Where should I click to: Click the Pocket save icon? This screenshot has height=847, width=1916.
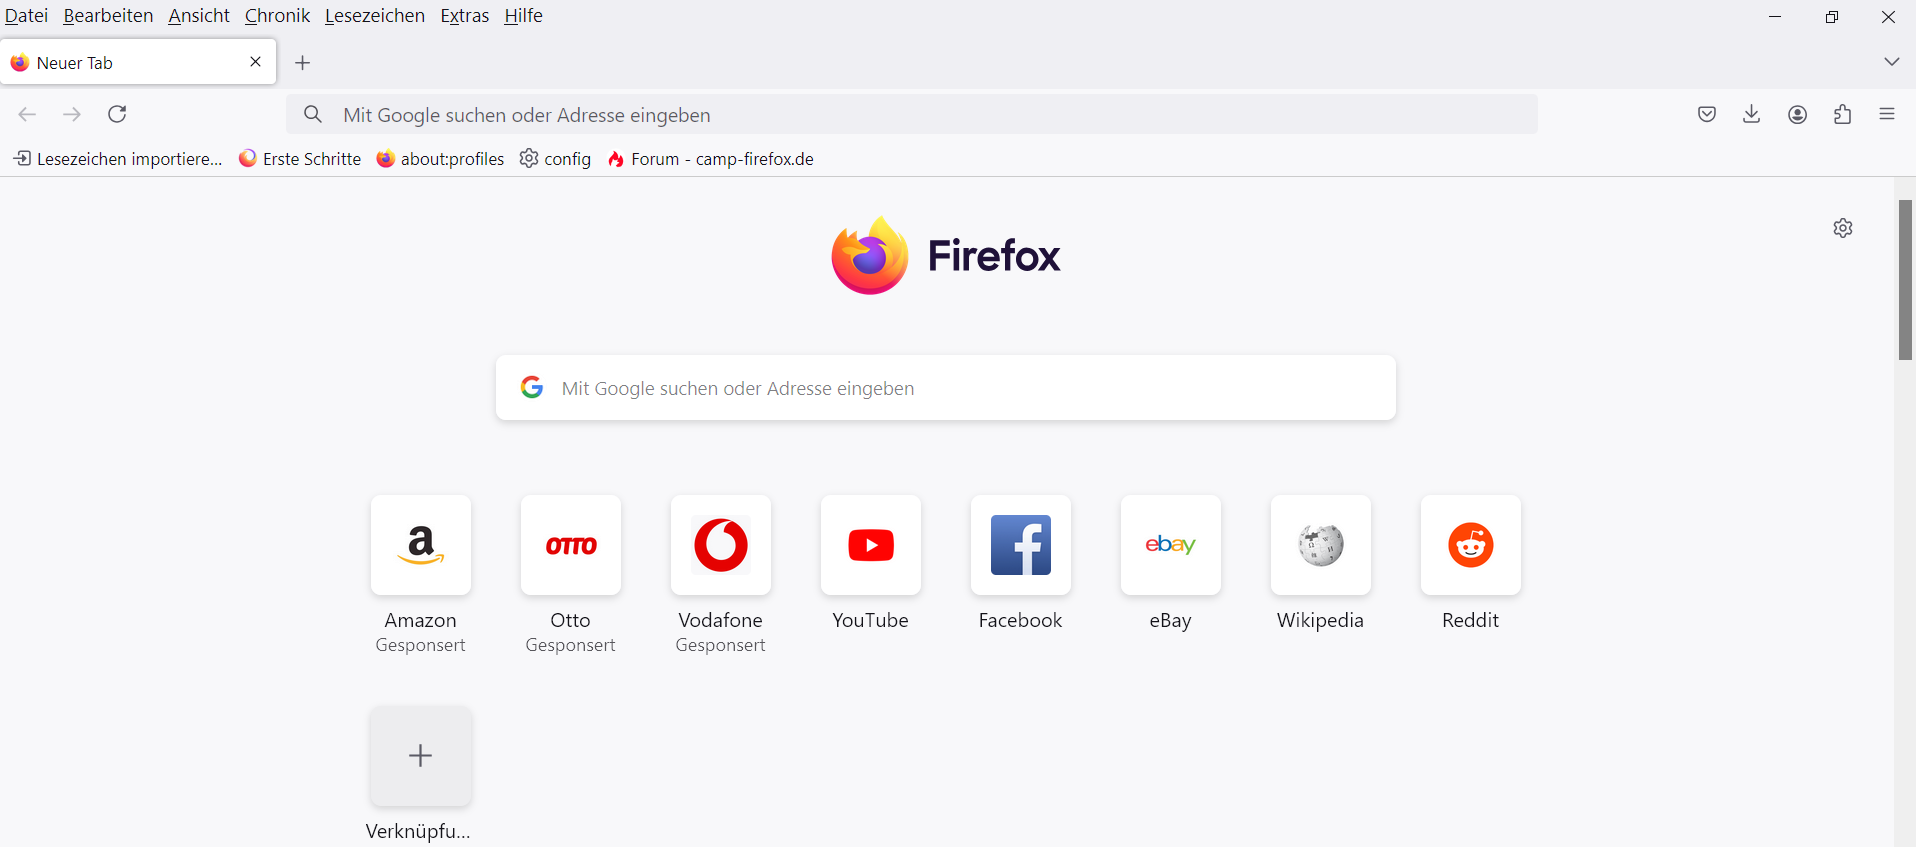click(x=1707, y=114)
